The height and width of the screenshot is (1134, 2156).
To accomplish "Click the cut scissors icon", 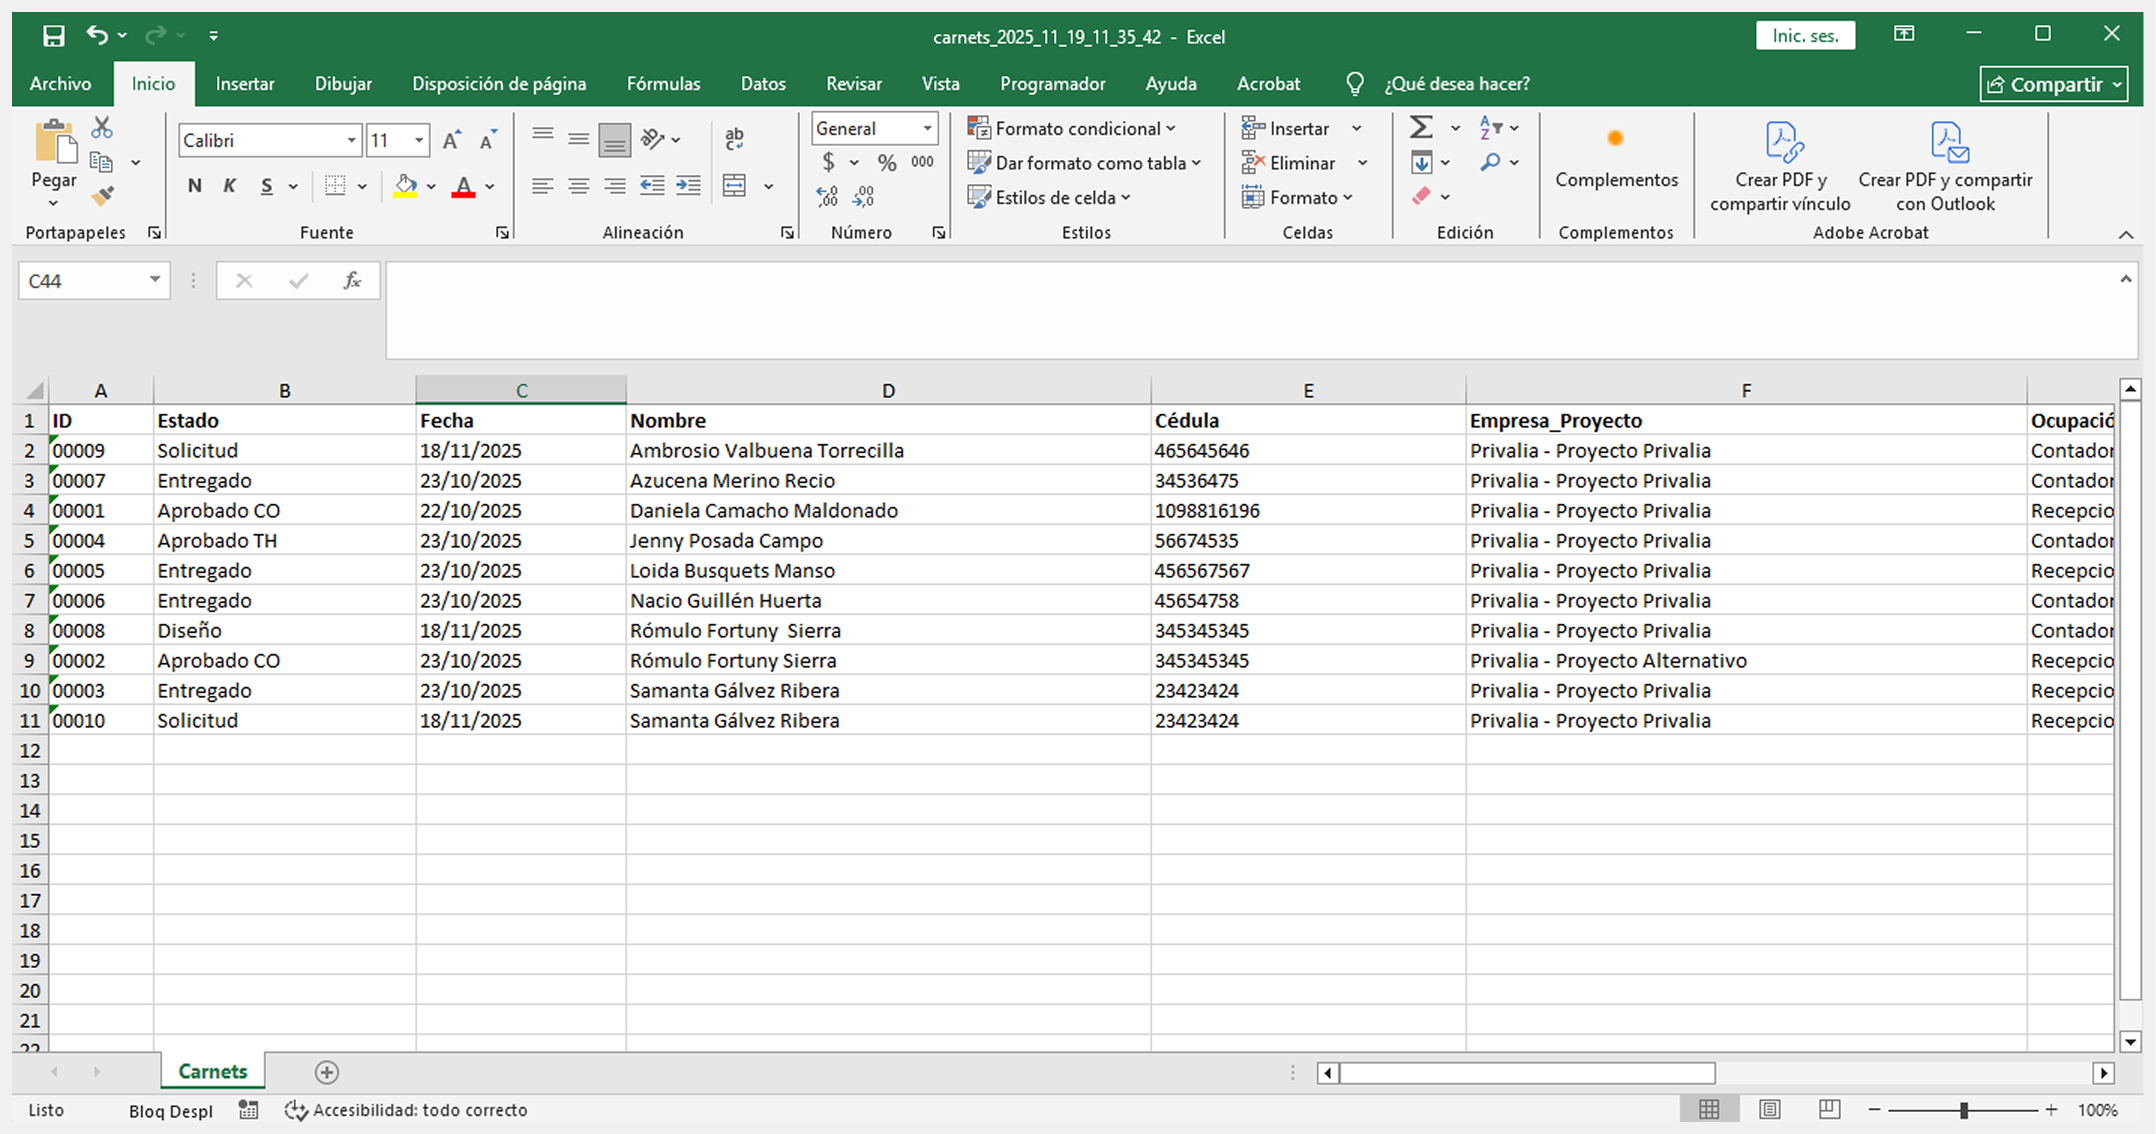I will click(101, 127).
